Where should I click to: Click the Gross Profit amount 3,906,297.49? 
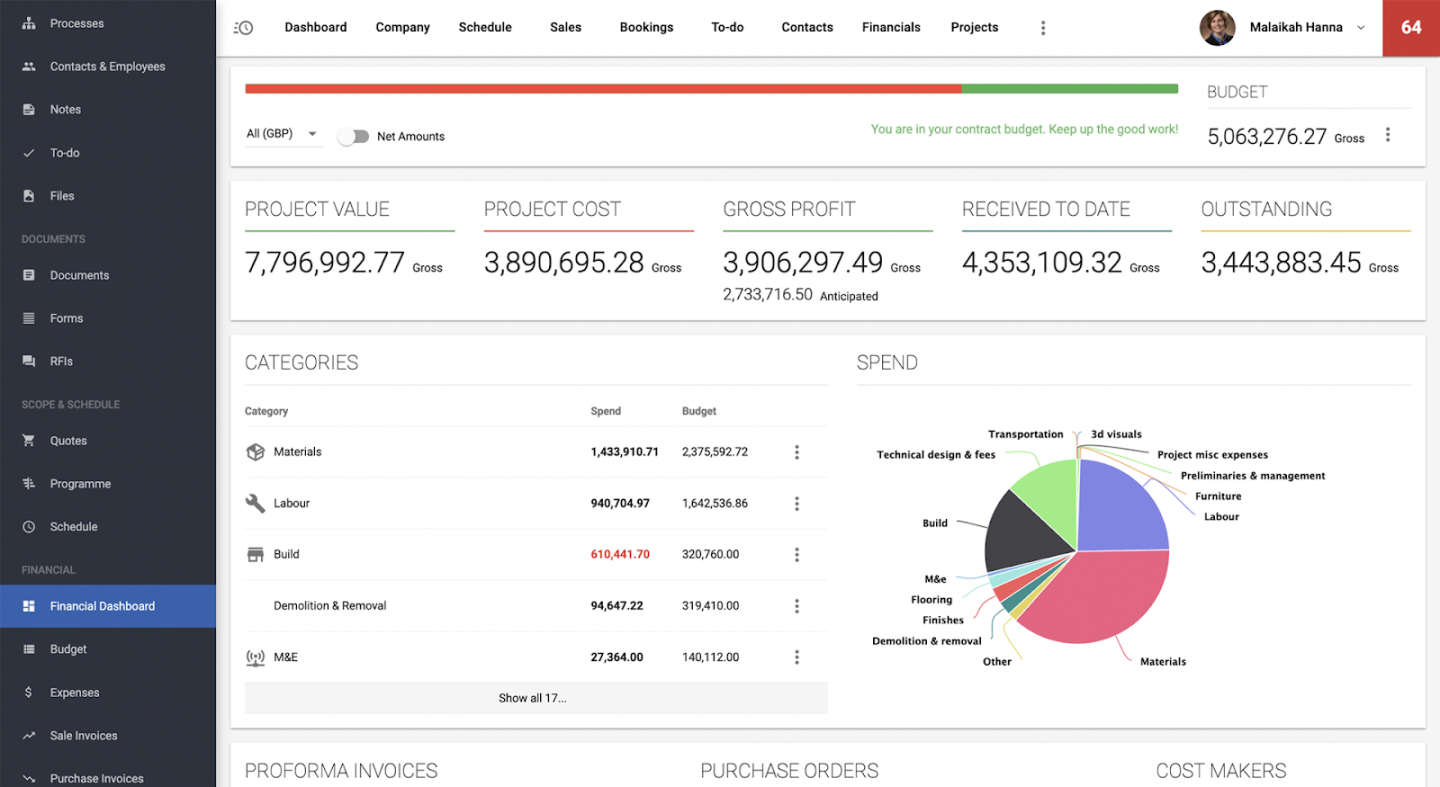pos(803,263)
